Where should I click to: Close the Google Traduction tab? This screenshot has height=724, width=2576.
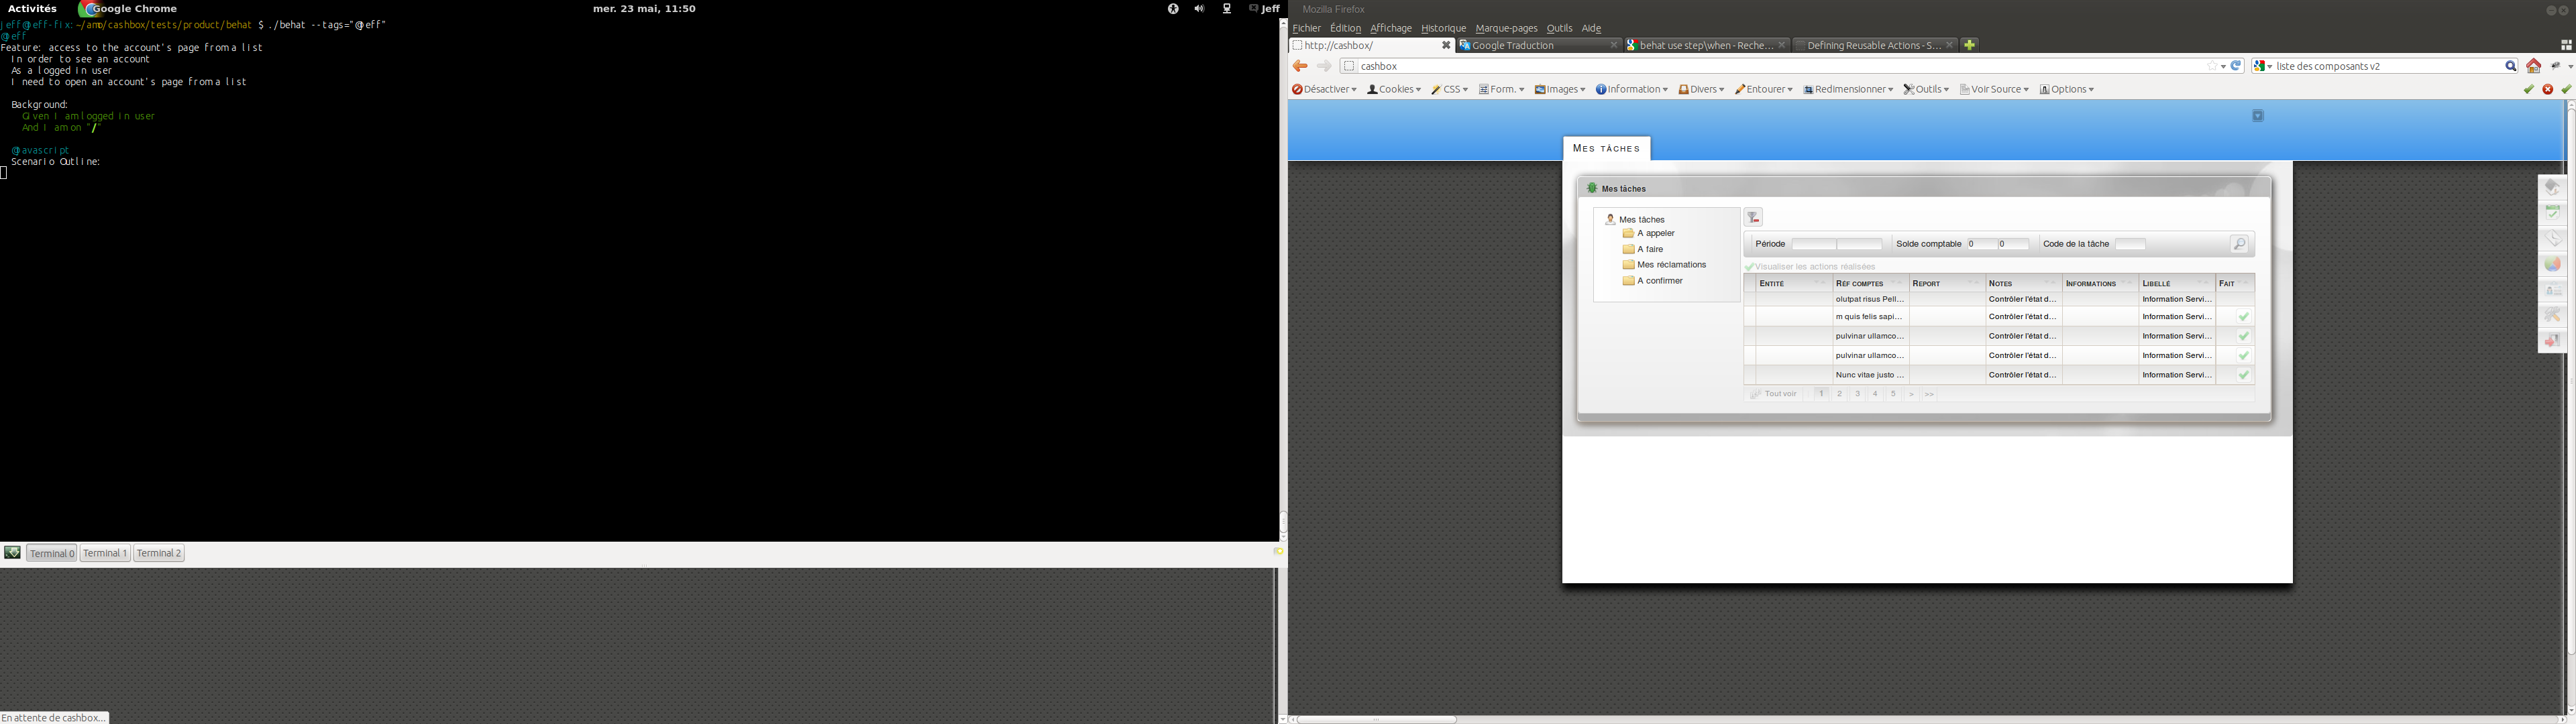pyautogui.click(x=1613, y=45)
